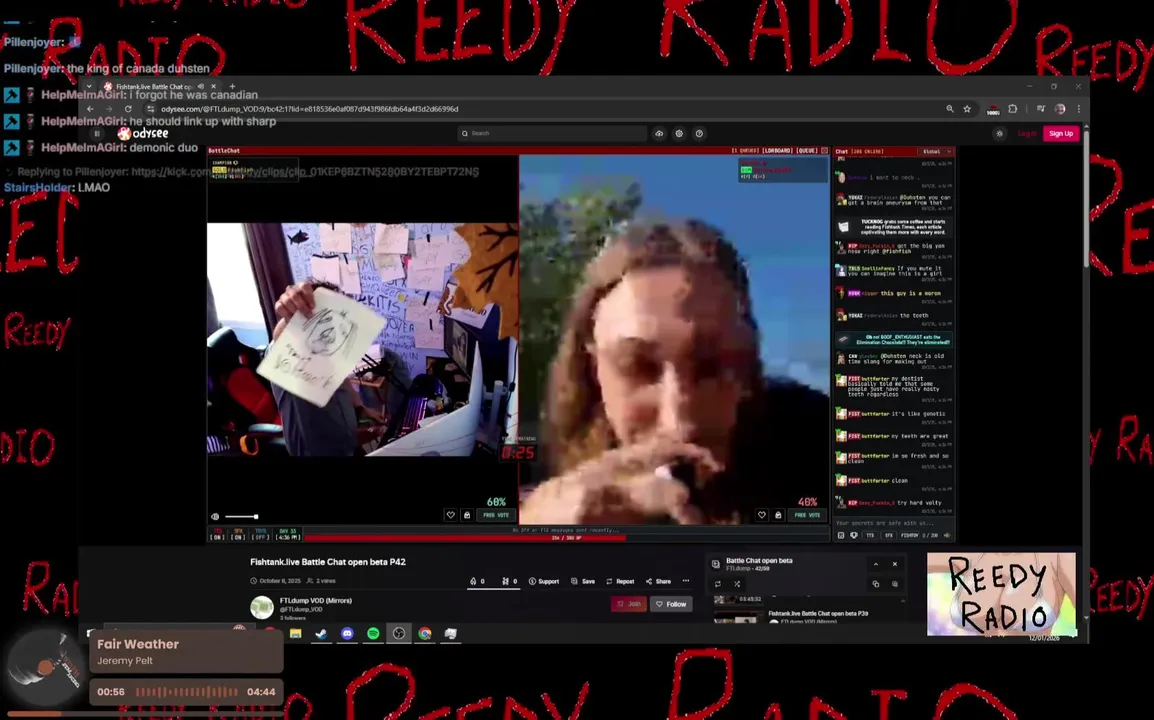Open the gear settings icon near Log In

coord(999,133)
